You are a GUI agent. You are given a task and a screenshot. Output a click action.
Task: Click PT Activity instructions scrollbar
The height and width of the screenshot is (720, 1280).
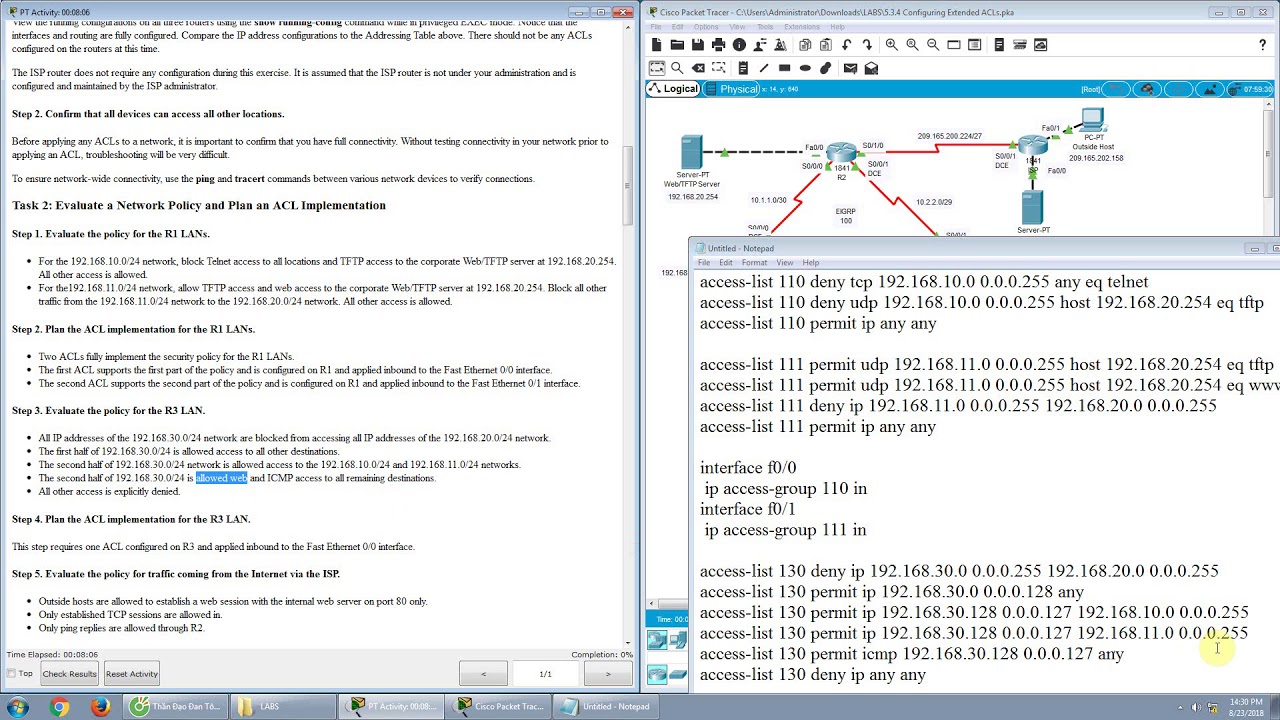(x=628, y=185)
